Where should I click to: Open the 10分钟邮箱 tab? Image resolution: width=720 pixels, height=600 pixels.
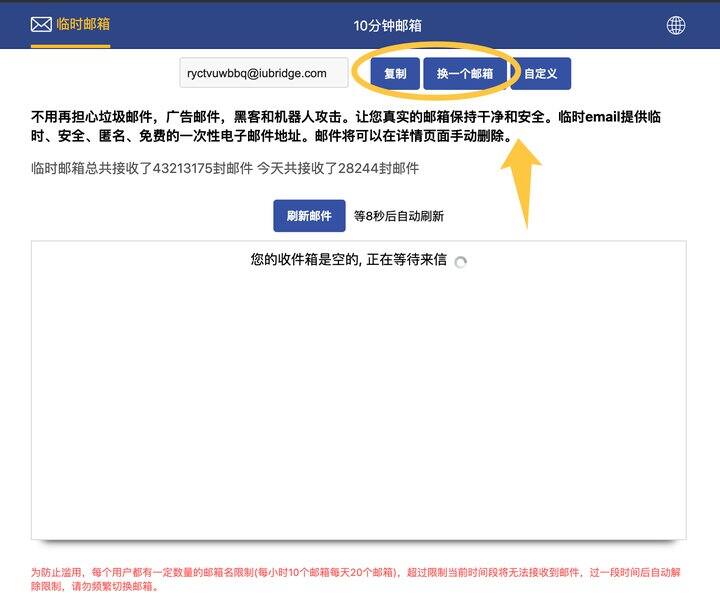coord(387,25)
